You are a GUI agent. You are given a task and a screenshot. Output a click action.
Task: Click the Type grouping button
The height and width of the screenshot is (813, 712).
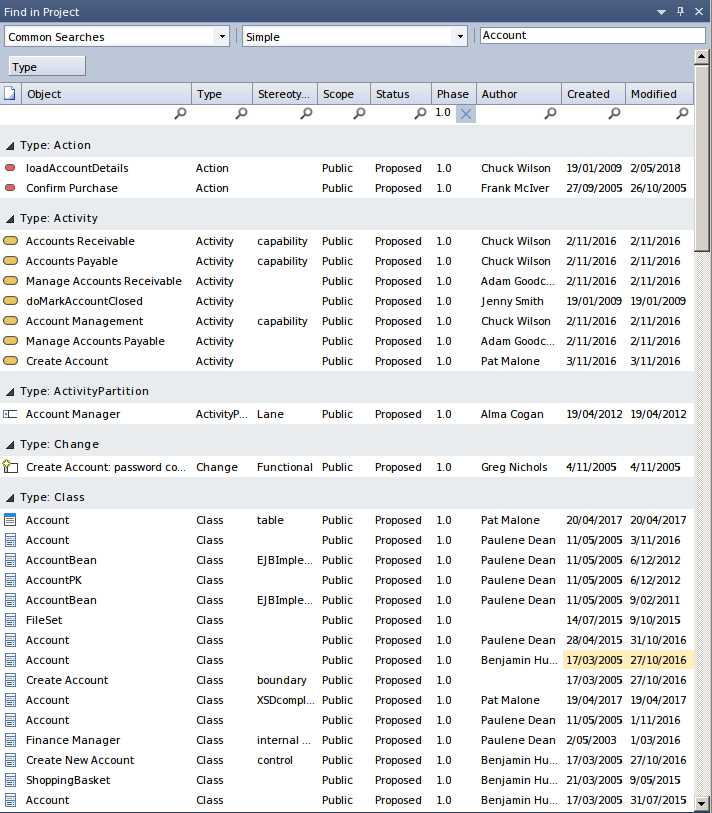tap(47, 67)
